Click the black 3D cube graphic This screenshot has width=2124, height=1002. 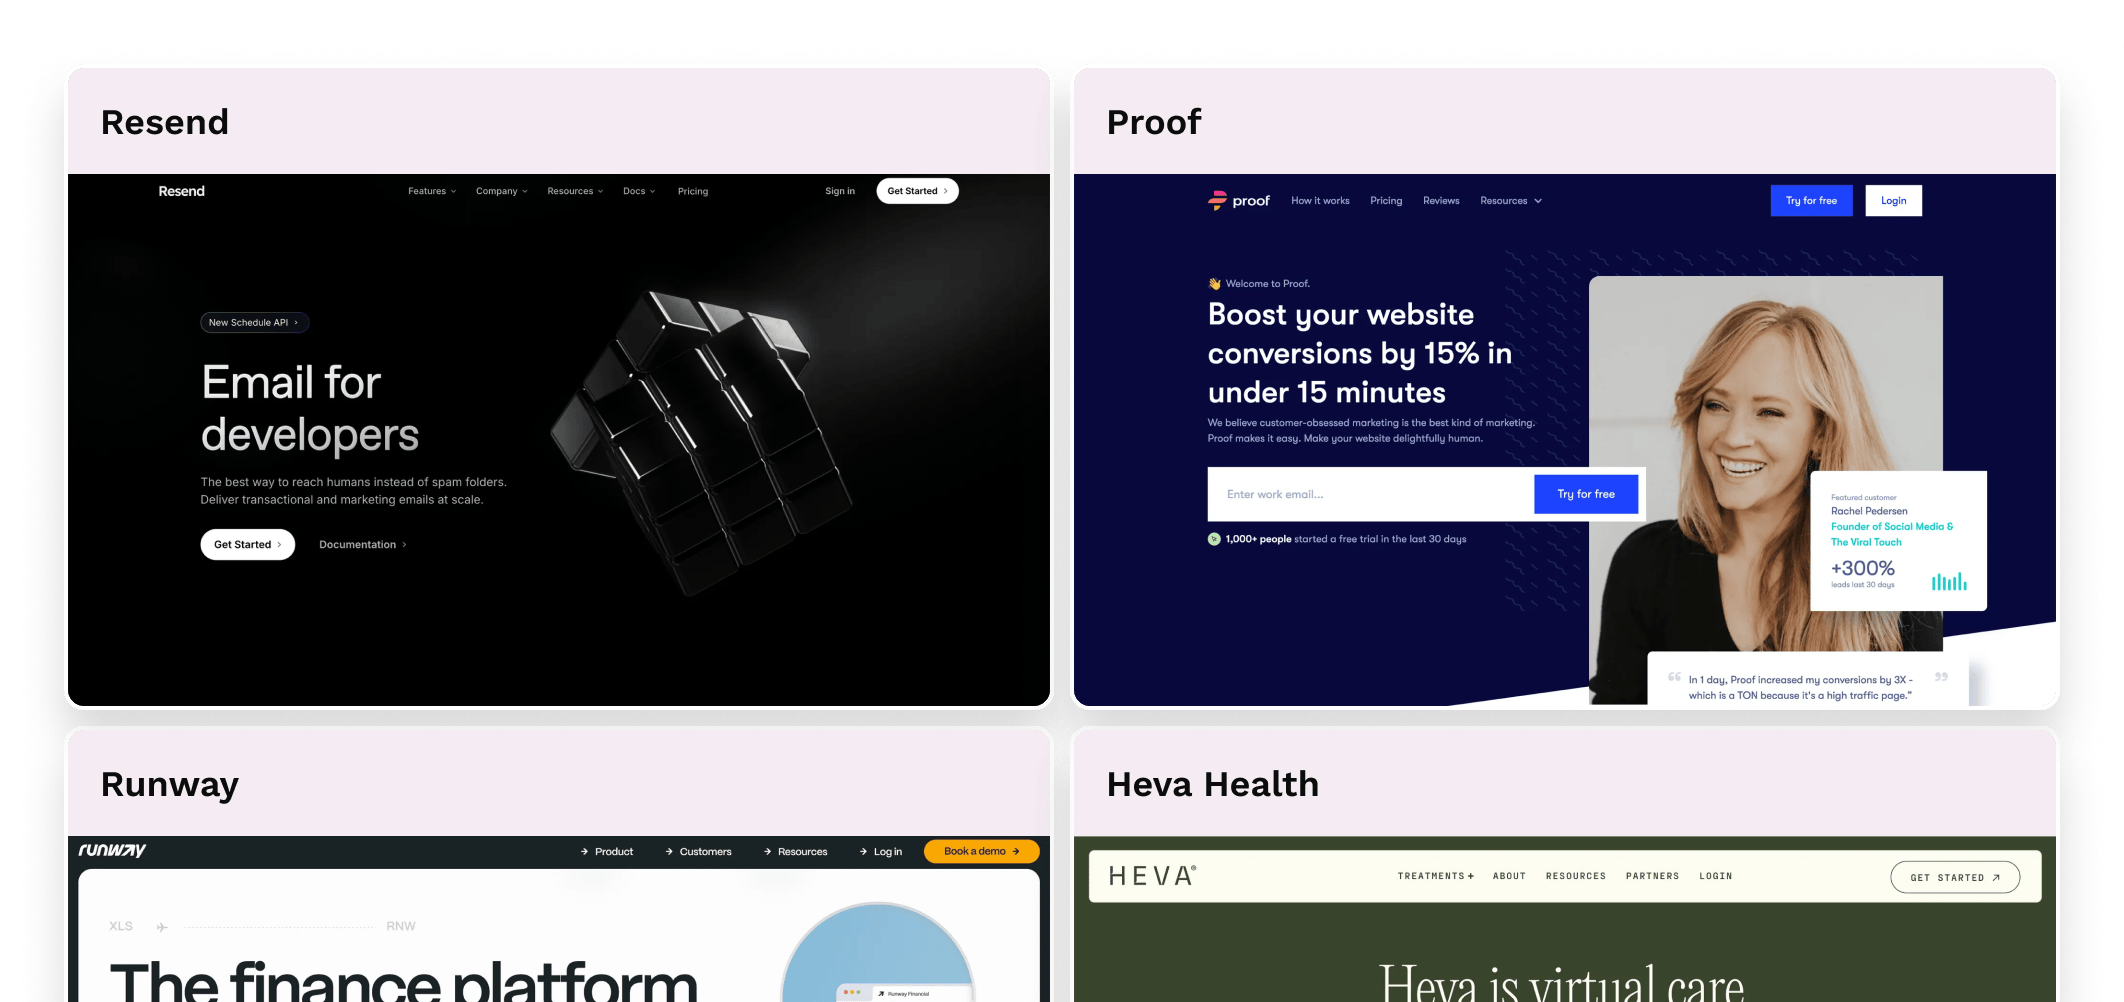pos(702,441)
